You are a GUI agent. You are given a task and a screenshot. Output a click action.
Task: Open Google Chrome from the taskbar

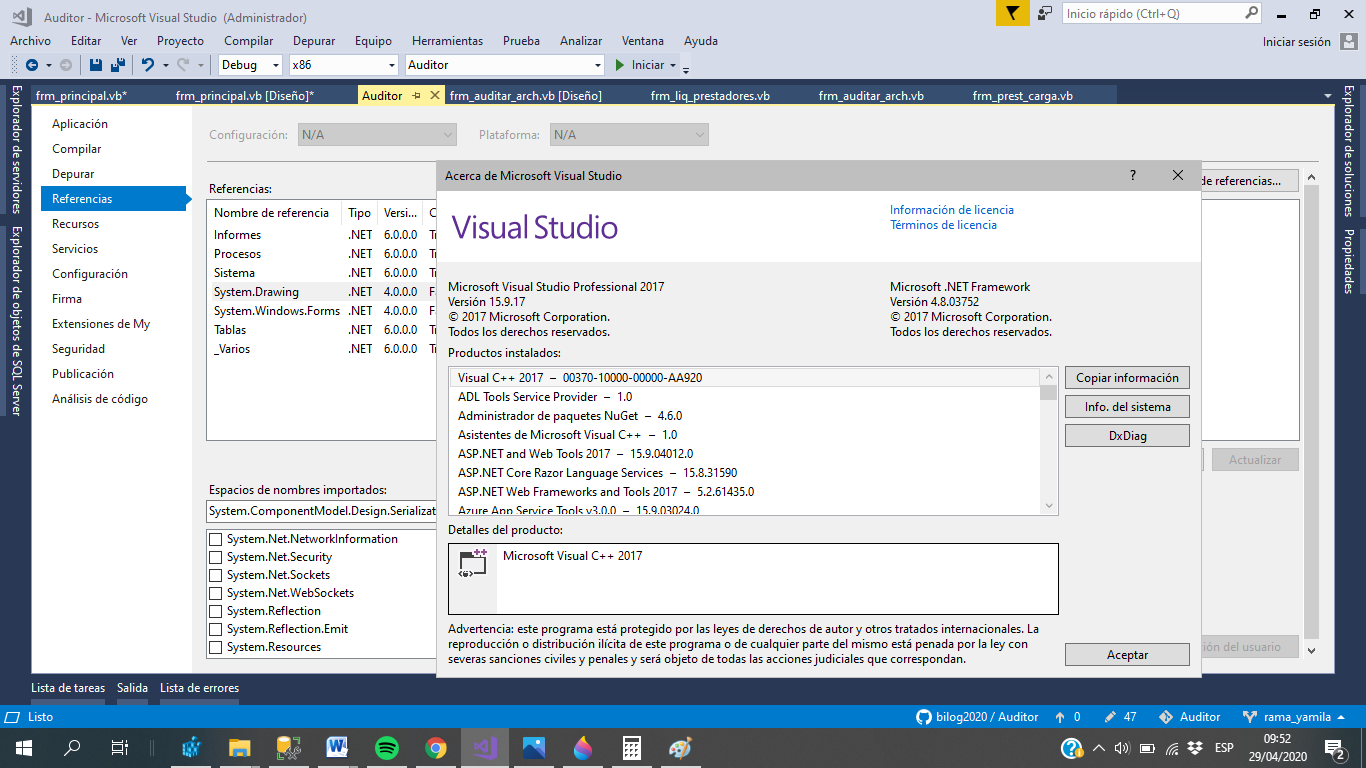click(x=435, y=748)
